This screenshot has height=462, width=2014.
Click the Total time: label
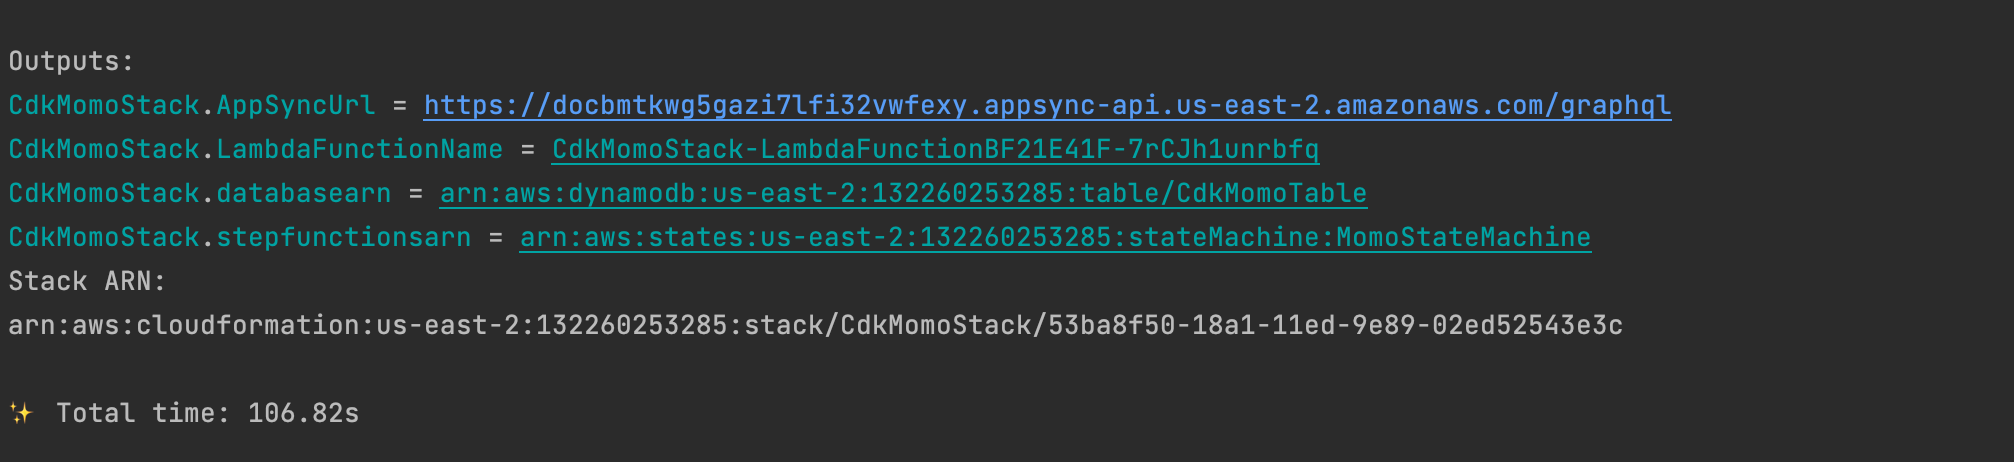143,413
